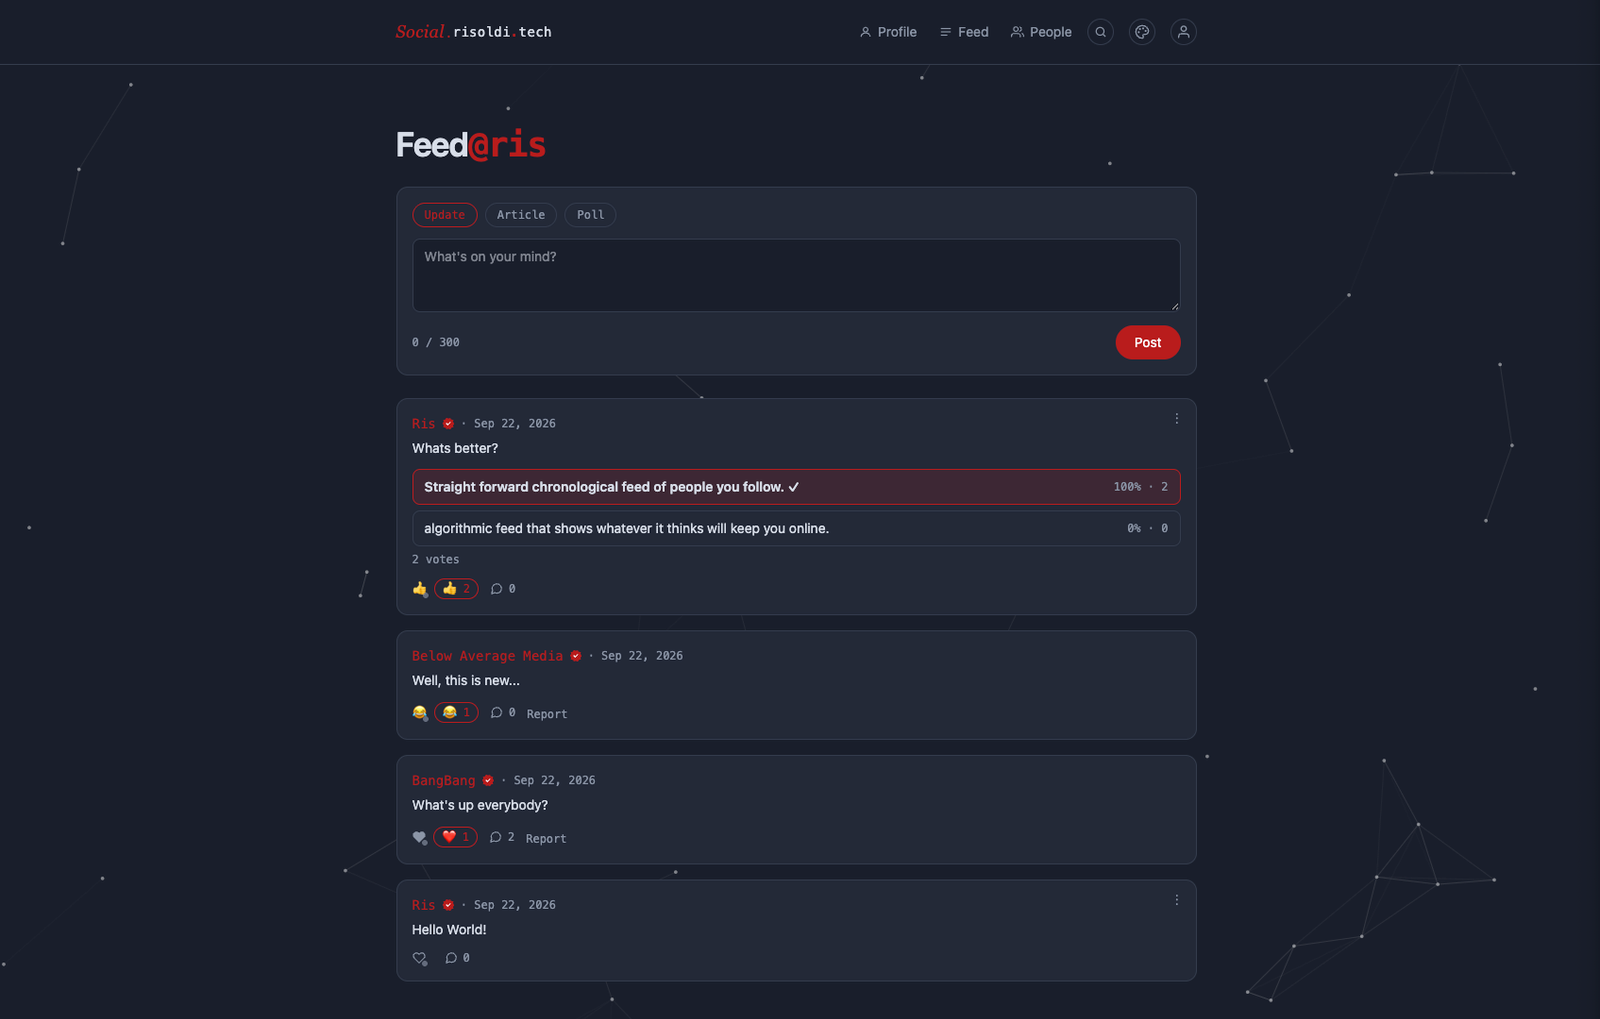Toggle thumbs-up reaction on the poll post
Screen dimensions: 1600x1019
[x=456, y=589]
